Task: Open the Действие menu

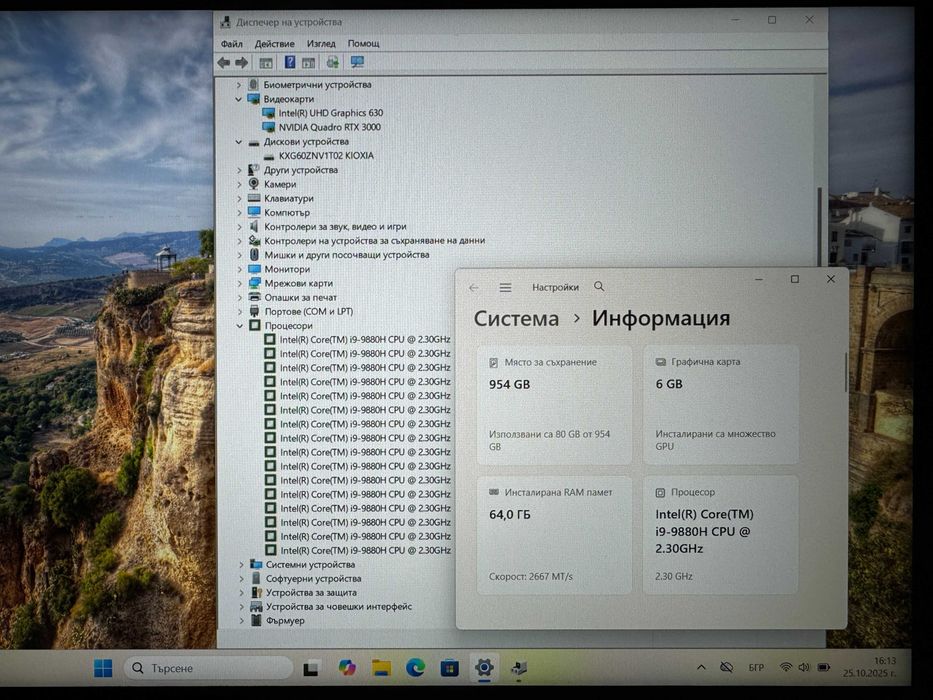Action: pyautogui.click(x=274, y=43)
